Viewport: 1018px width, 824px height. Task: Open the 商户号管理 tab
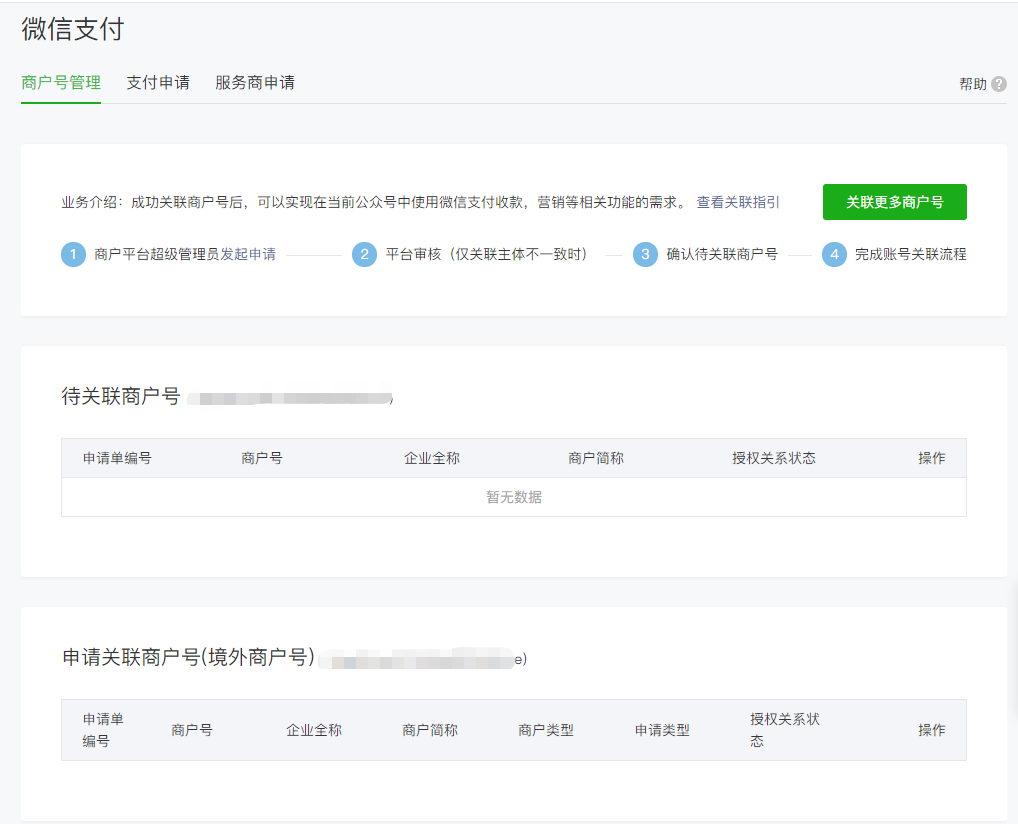click(x=61, y=82)
